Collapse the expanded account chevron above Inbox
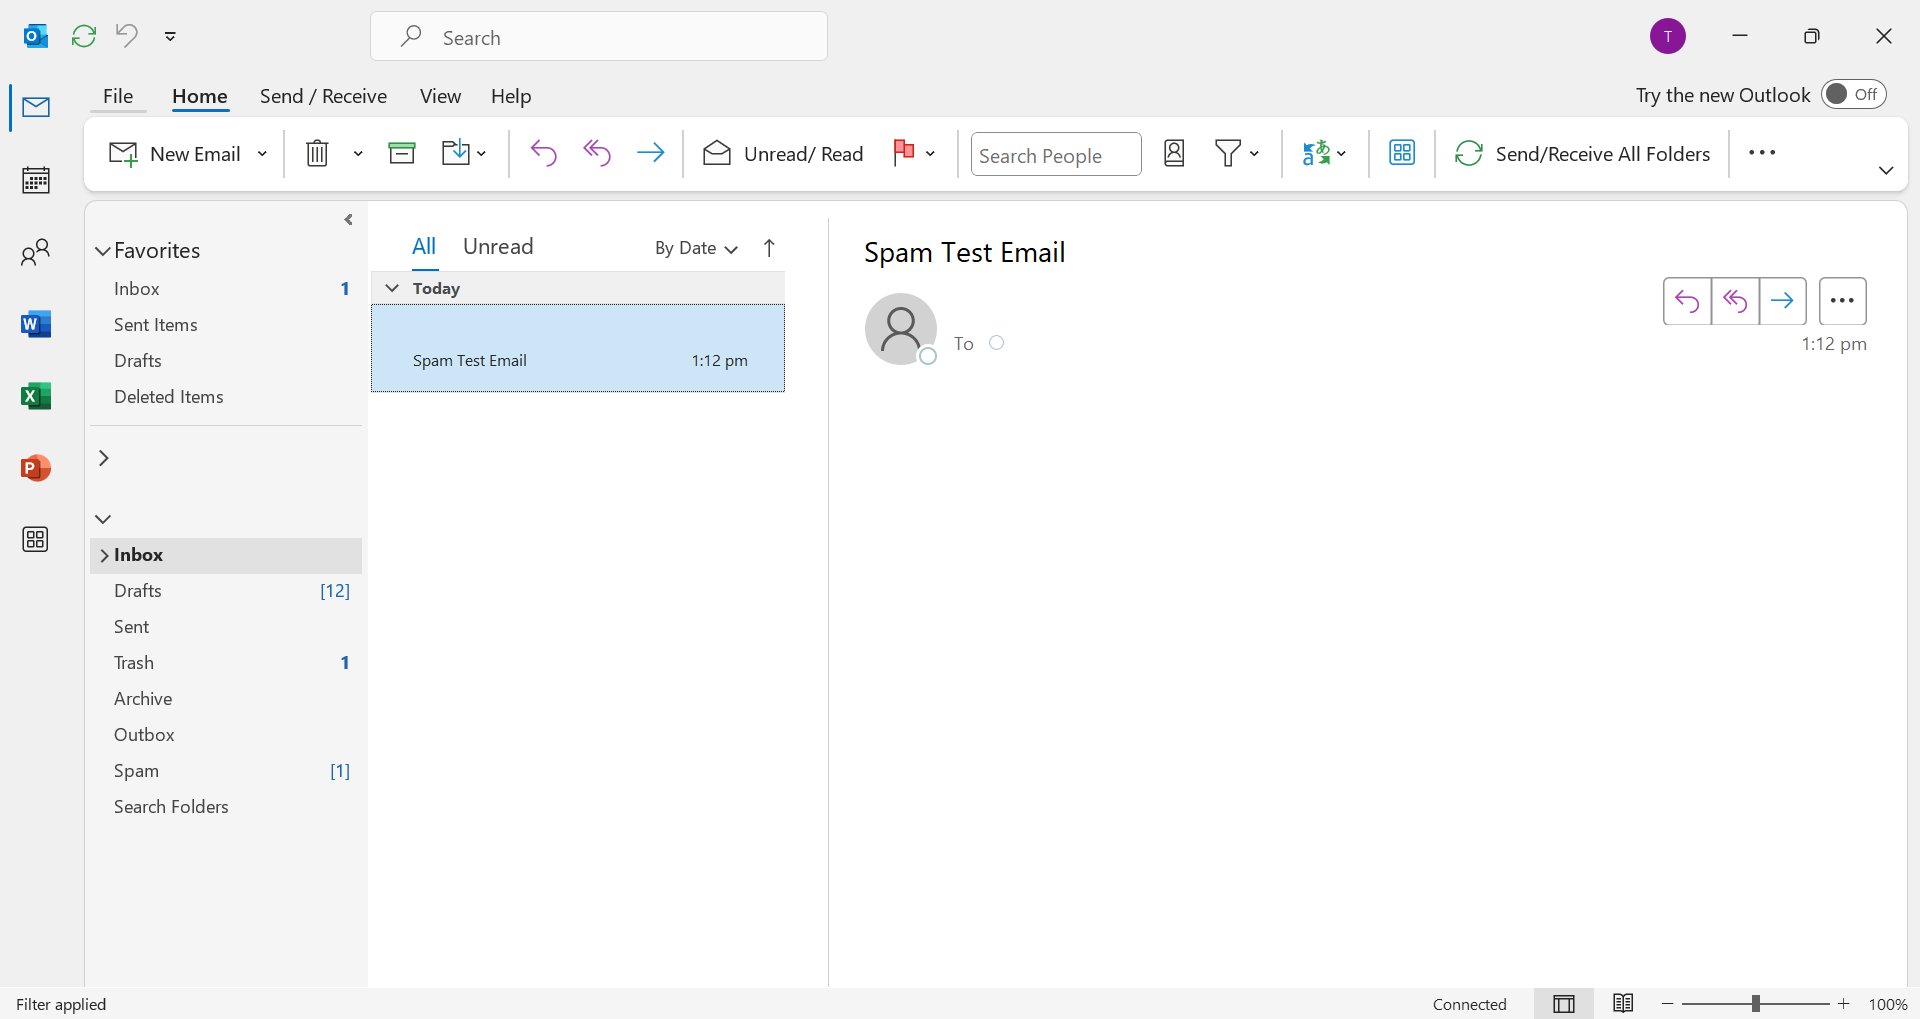This screenshot has width=1923, height=1019. coord(103,519)
